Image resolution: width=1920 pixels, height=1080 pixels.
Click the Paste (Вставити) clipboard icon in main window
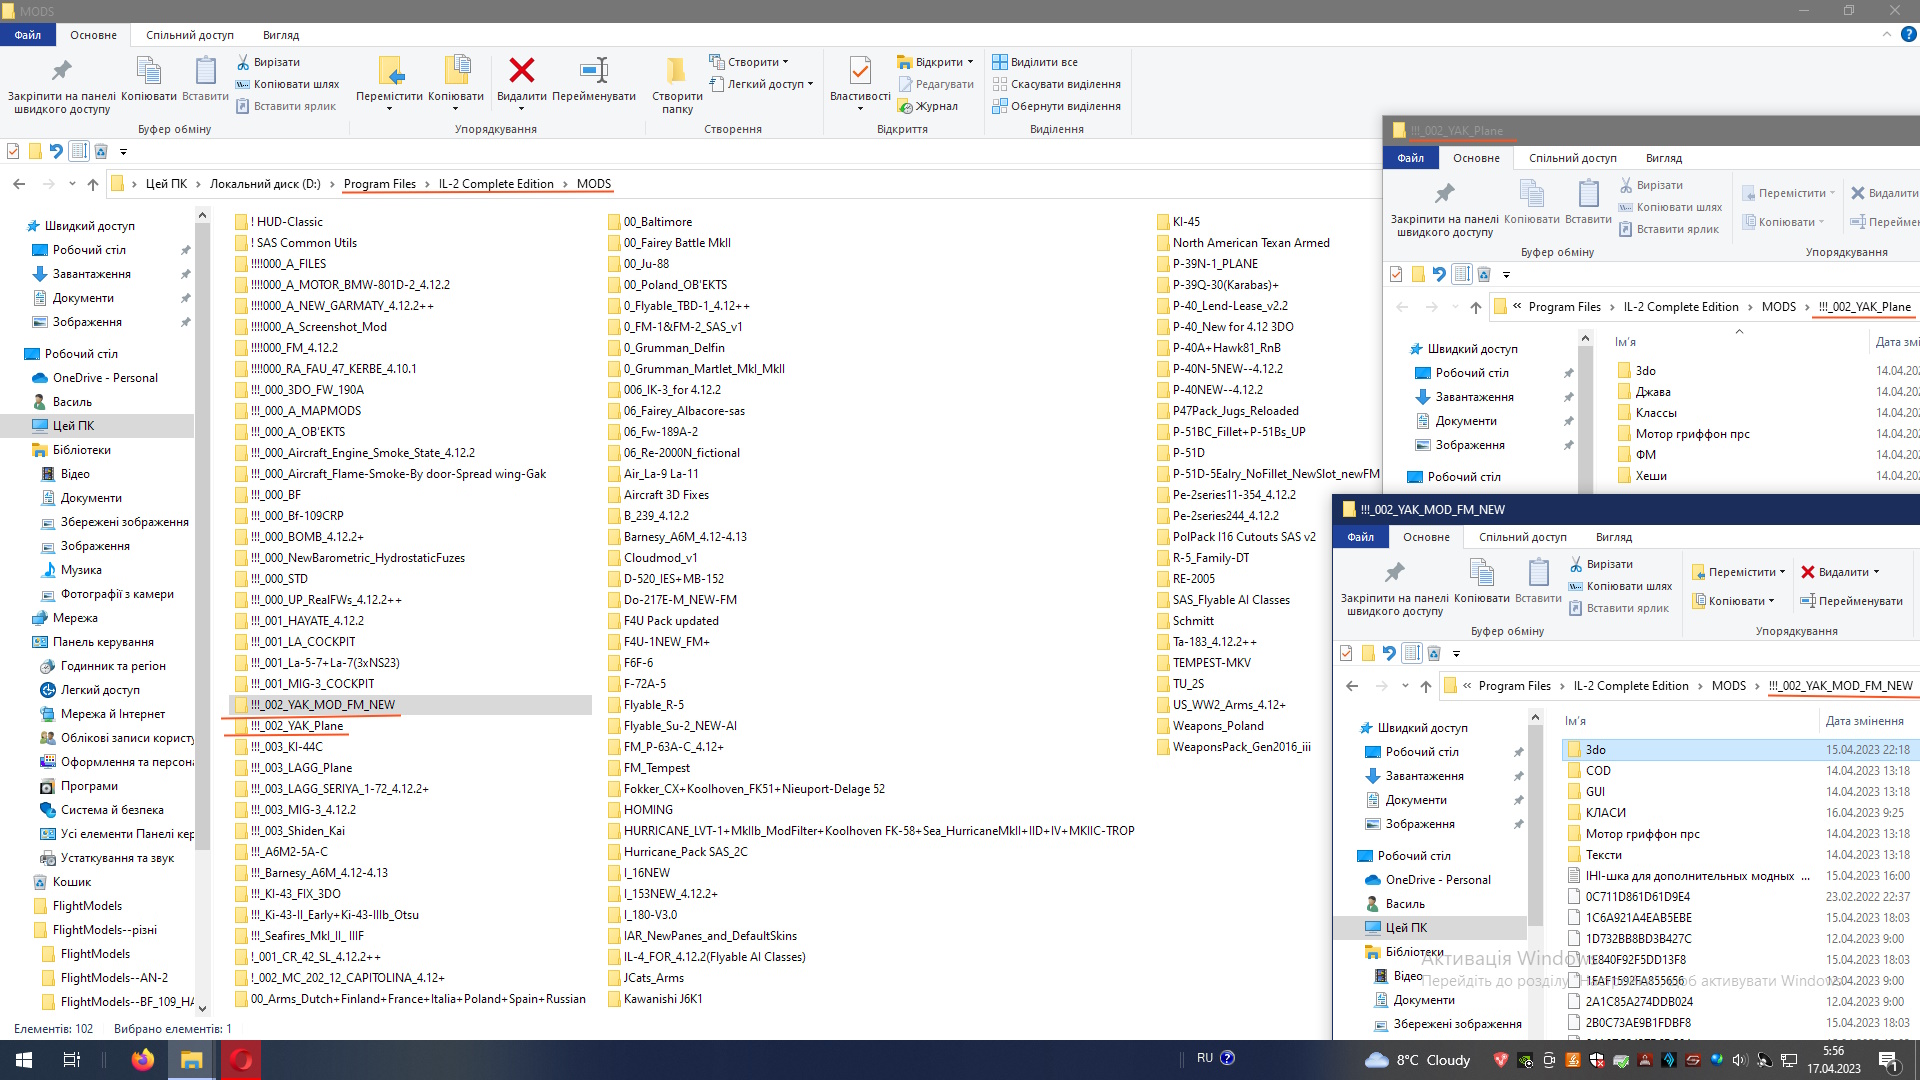point(205,70)
